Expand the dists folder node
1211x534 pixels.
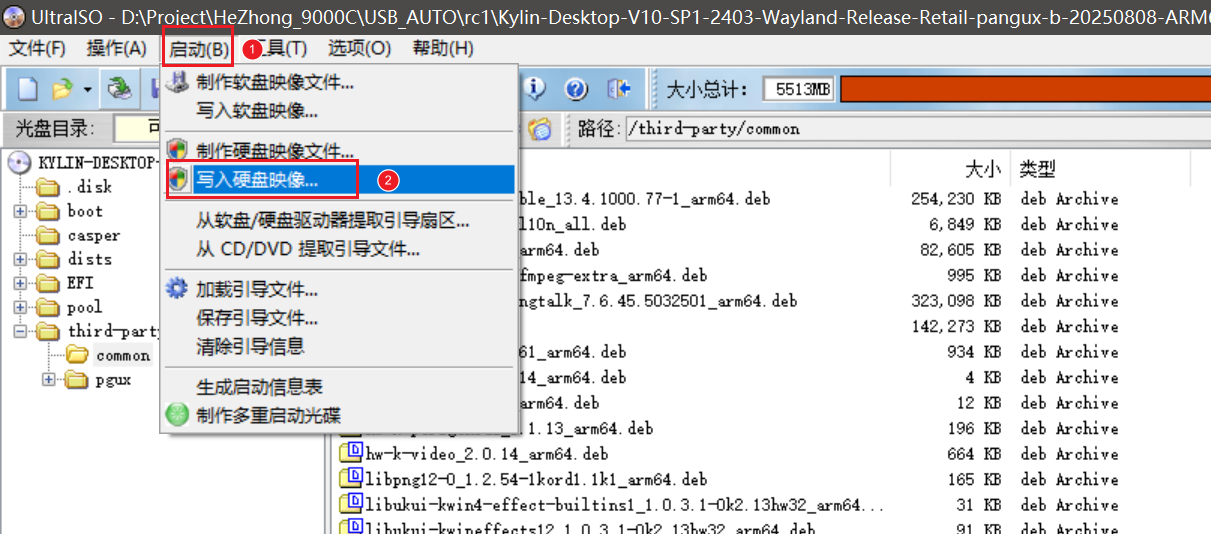(20, 259)
